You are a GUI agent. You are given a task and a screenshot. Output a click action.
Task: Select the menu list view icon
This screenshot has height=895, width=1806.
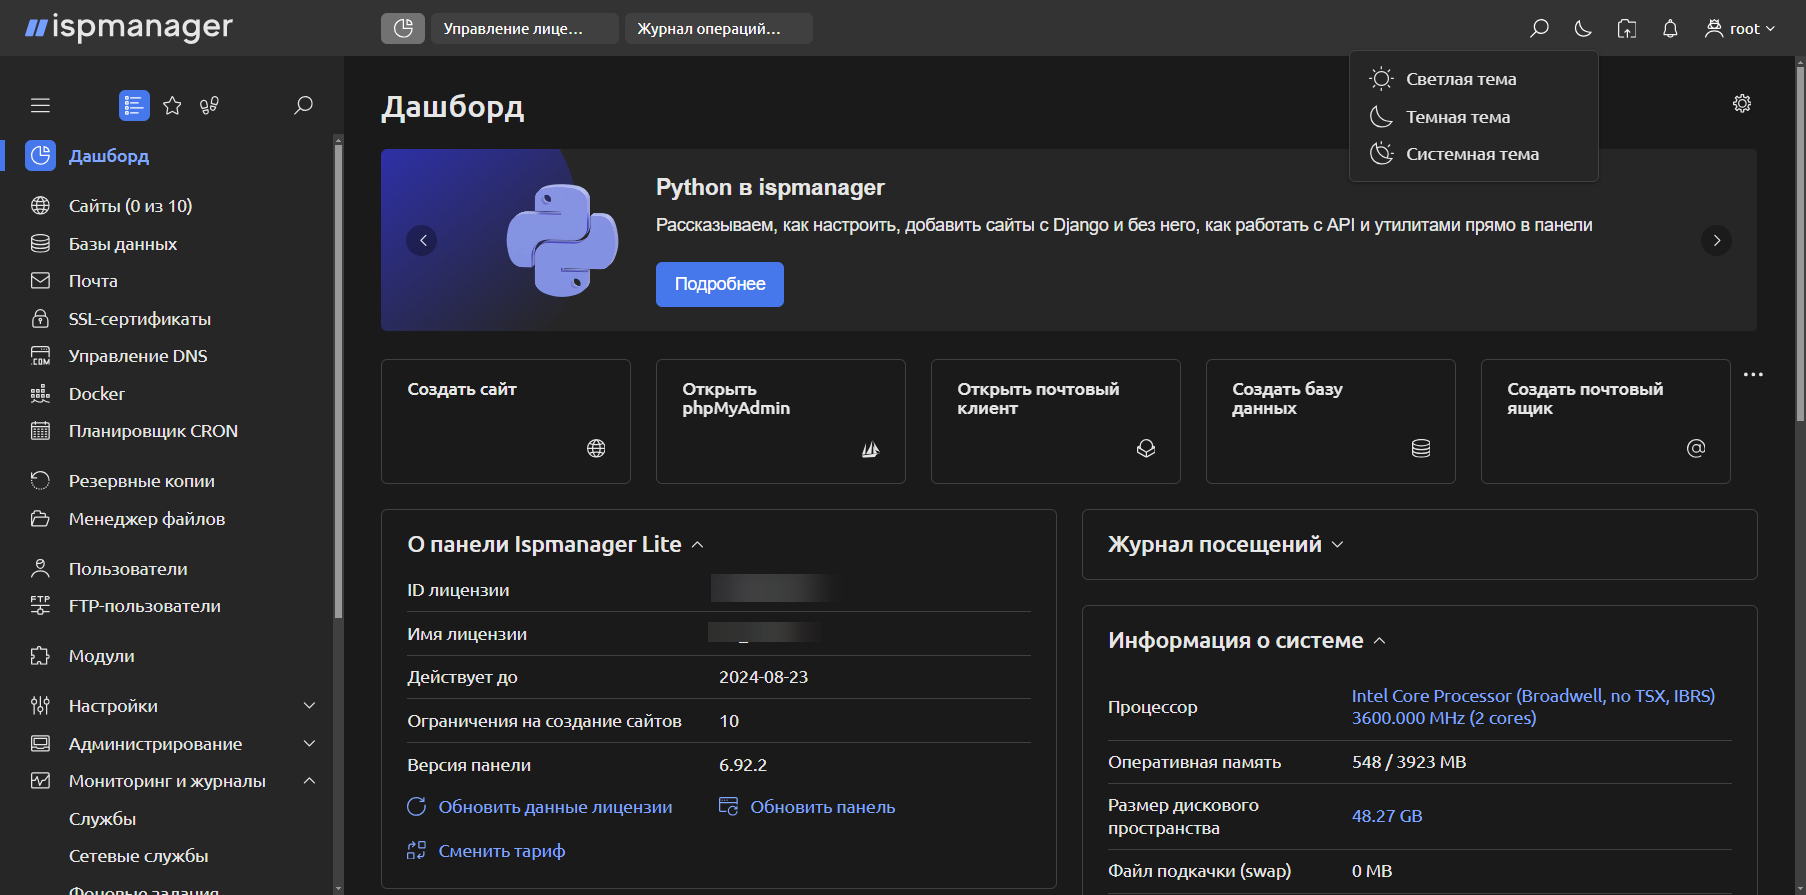[134, 105]
